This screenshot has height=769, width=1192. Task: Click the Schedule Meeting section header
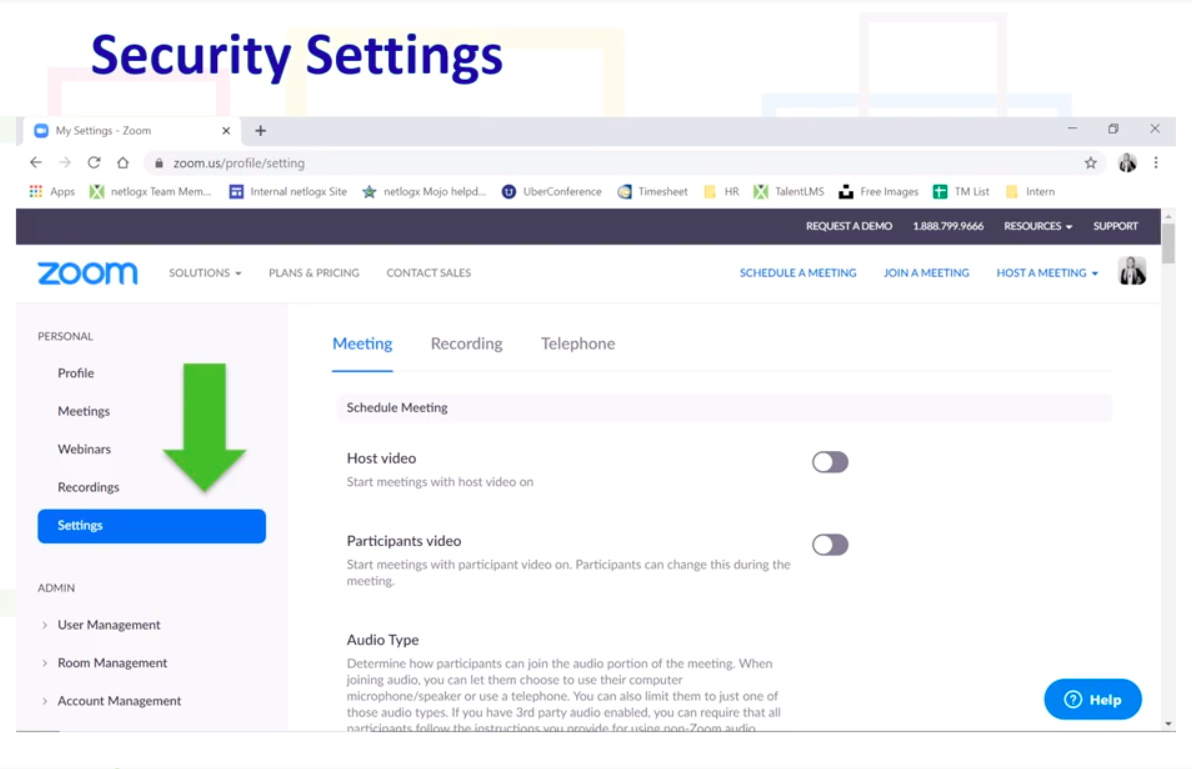(724, 408)
